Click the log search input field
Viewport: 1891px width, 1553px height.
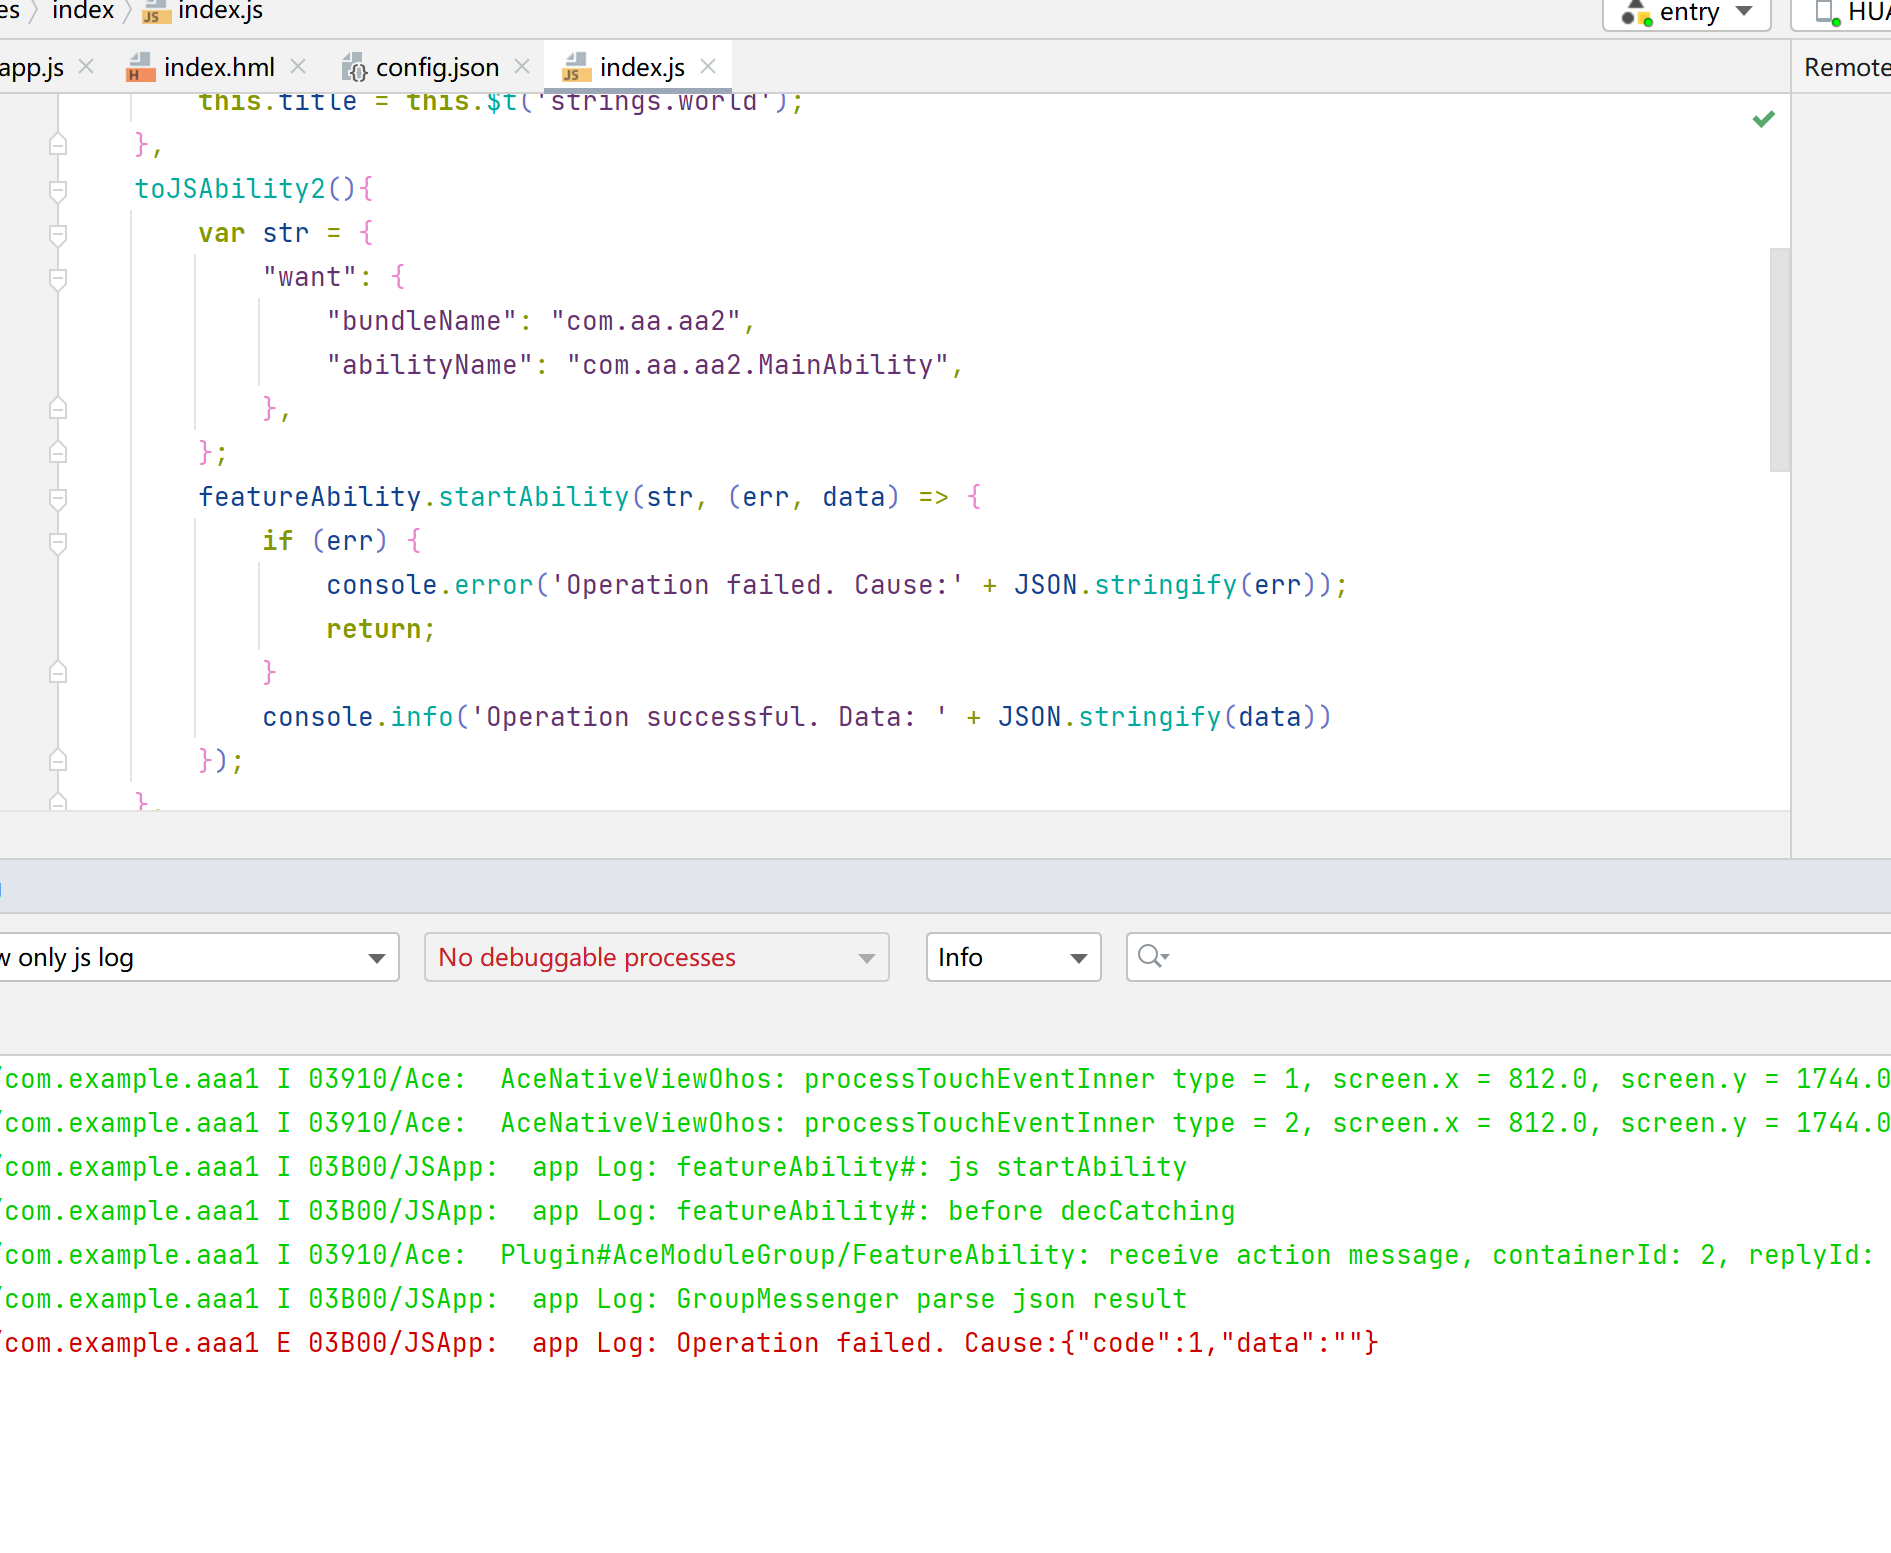(x=1508, y=957)
